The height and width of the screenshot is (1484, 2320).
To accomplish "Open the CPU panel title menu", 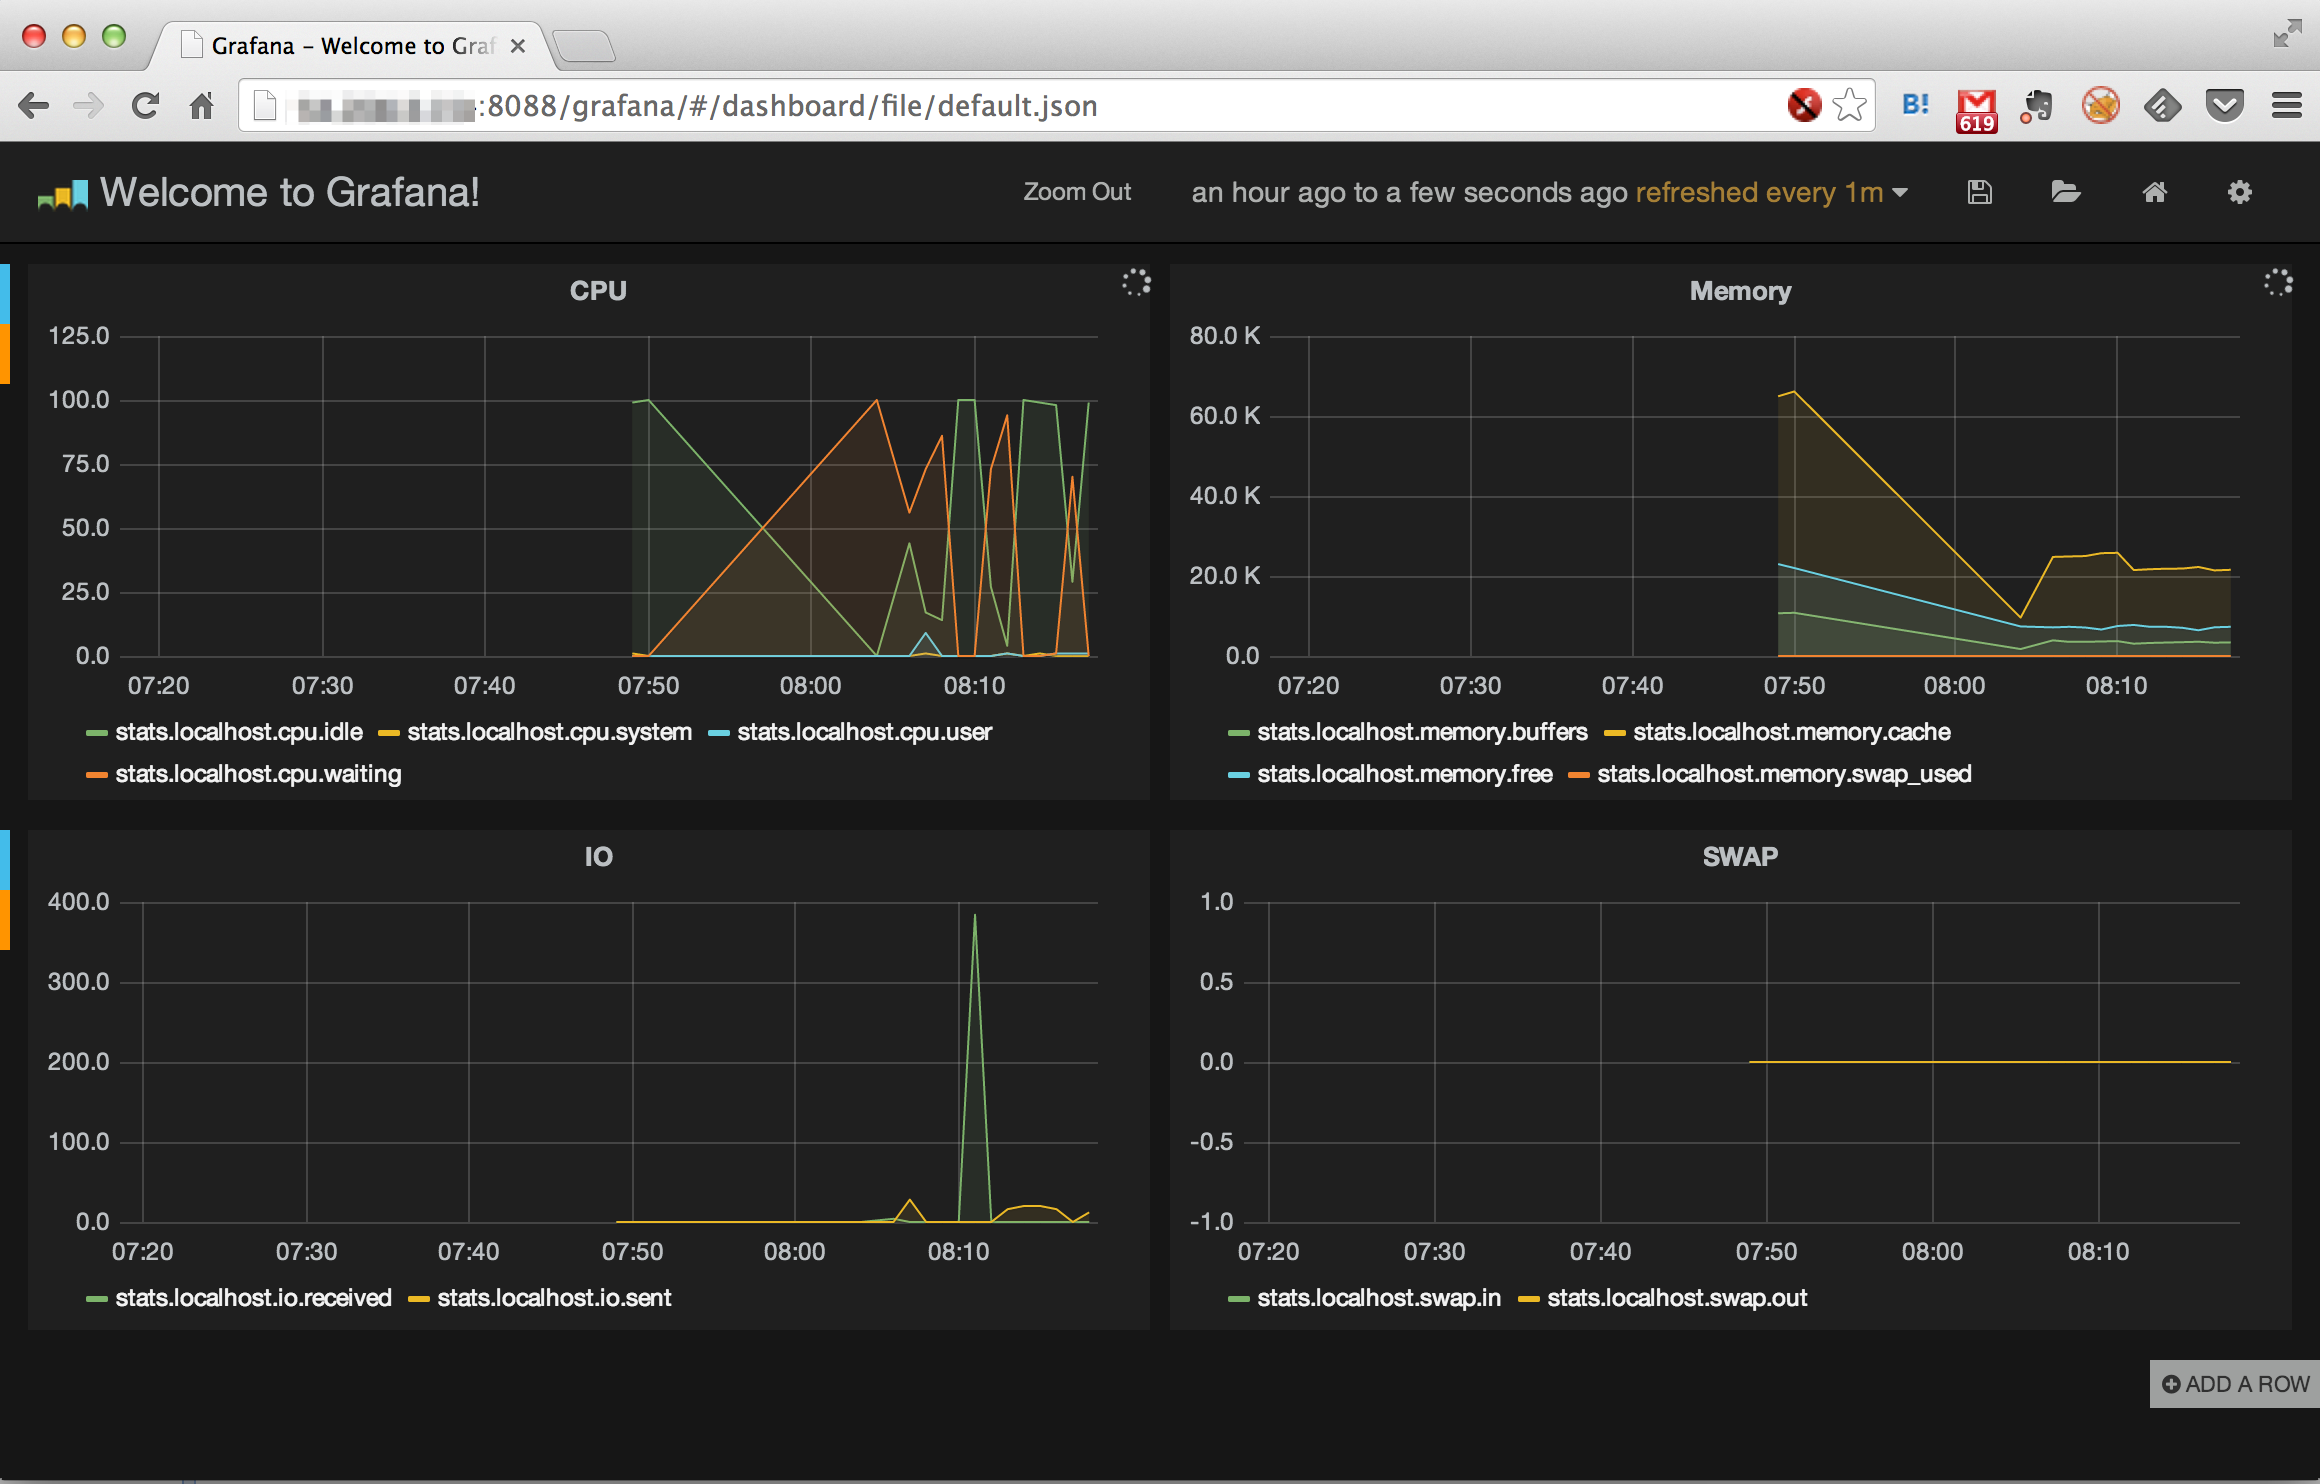I will pyautogui.click(x=598, y=291).
